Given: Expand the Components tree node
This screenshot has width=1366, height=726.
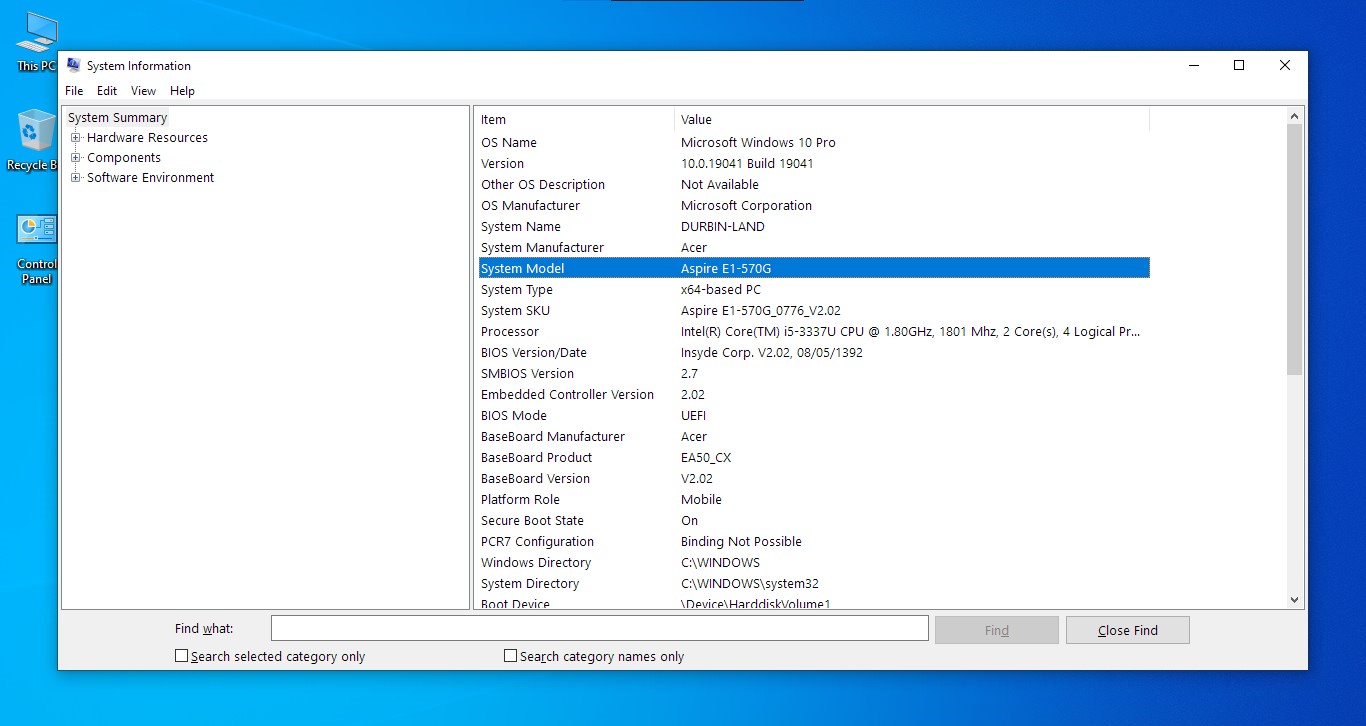Looking at the screenshot, I should [x=76, y=158].
